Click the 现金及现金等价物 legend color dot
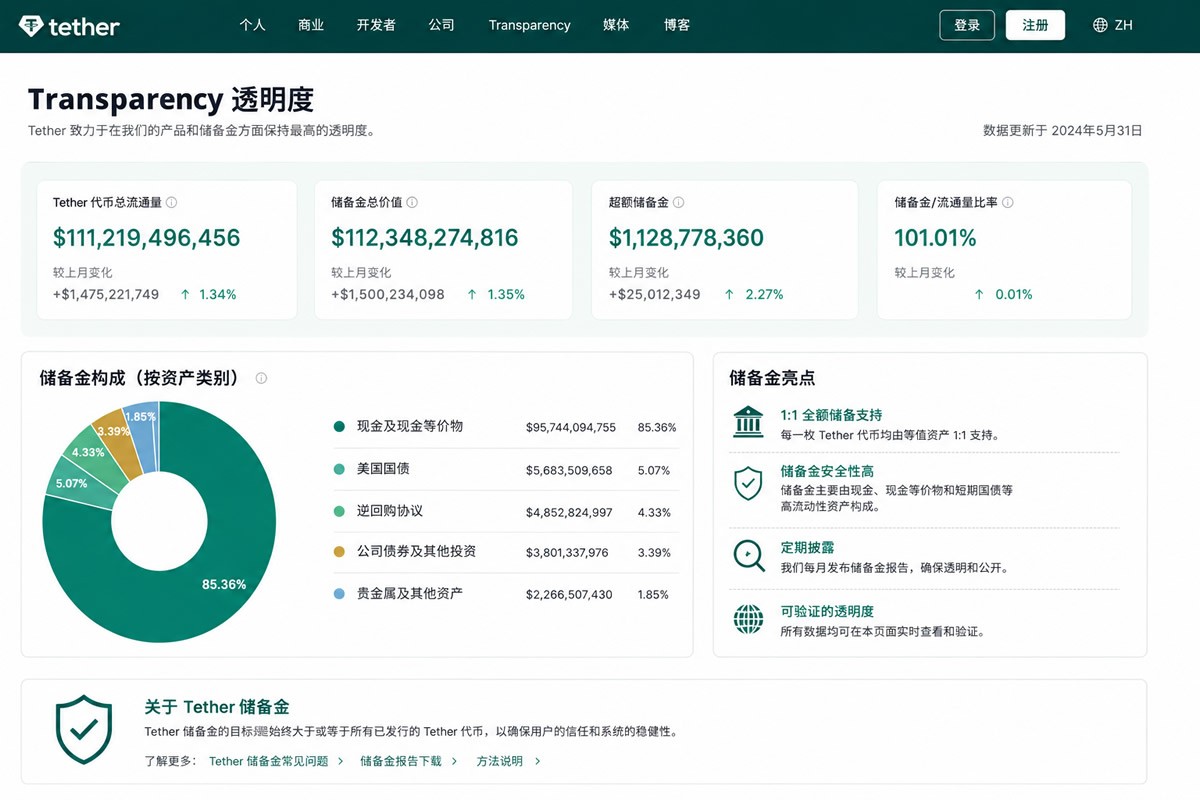Screen dimensions: 1200x800 tap(339, 426)
